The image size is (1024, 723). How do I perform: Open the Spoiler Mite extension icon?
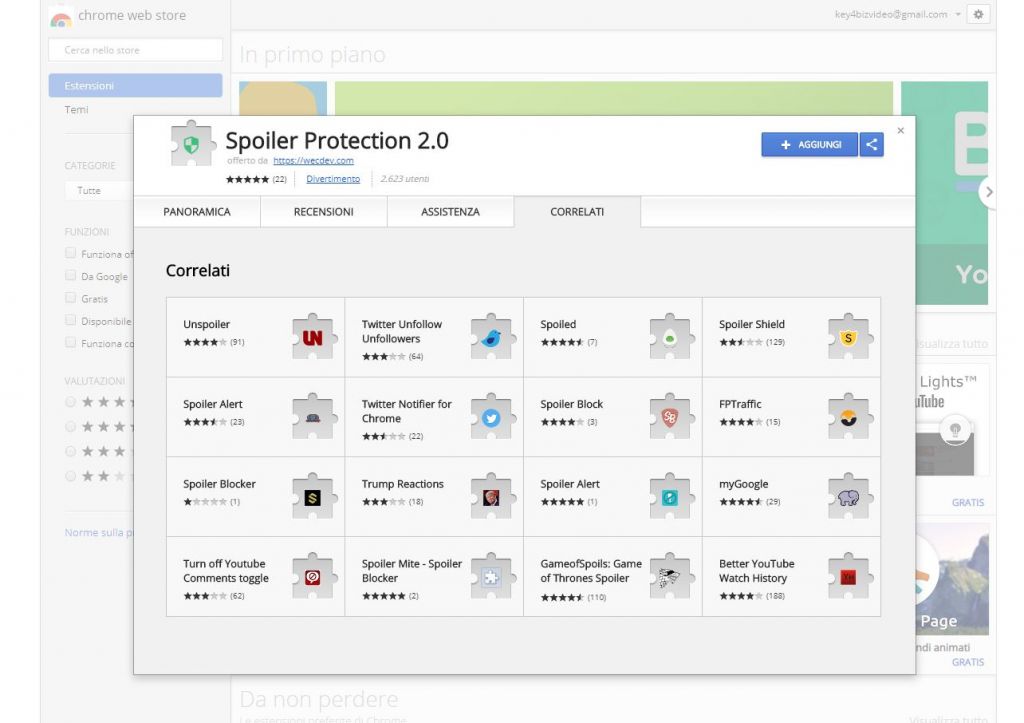(492, 577)
